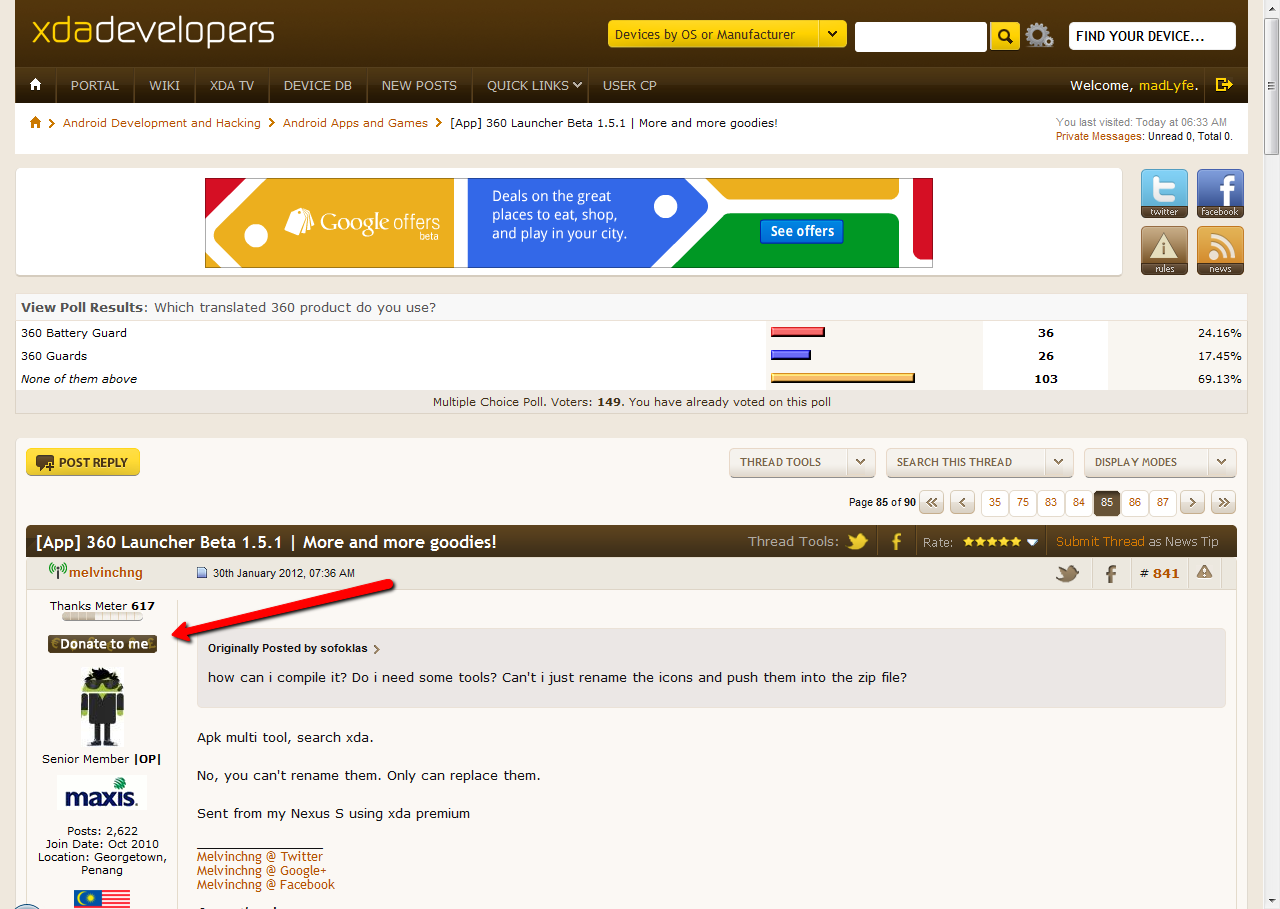This screenshot has width=1280, height=909.
Task: Open the Thread Tools dropdown button
Action: point(802,463)
